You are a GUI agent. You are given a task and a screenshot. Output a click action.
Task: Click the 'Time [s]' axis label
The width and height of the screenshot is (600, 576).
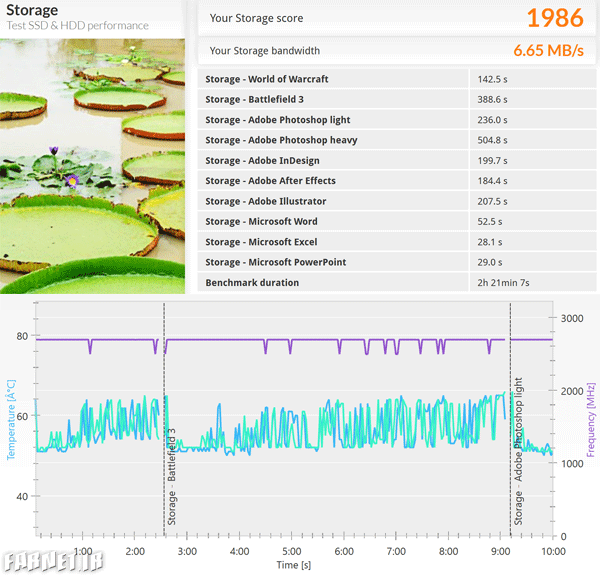(294, 565)
